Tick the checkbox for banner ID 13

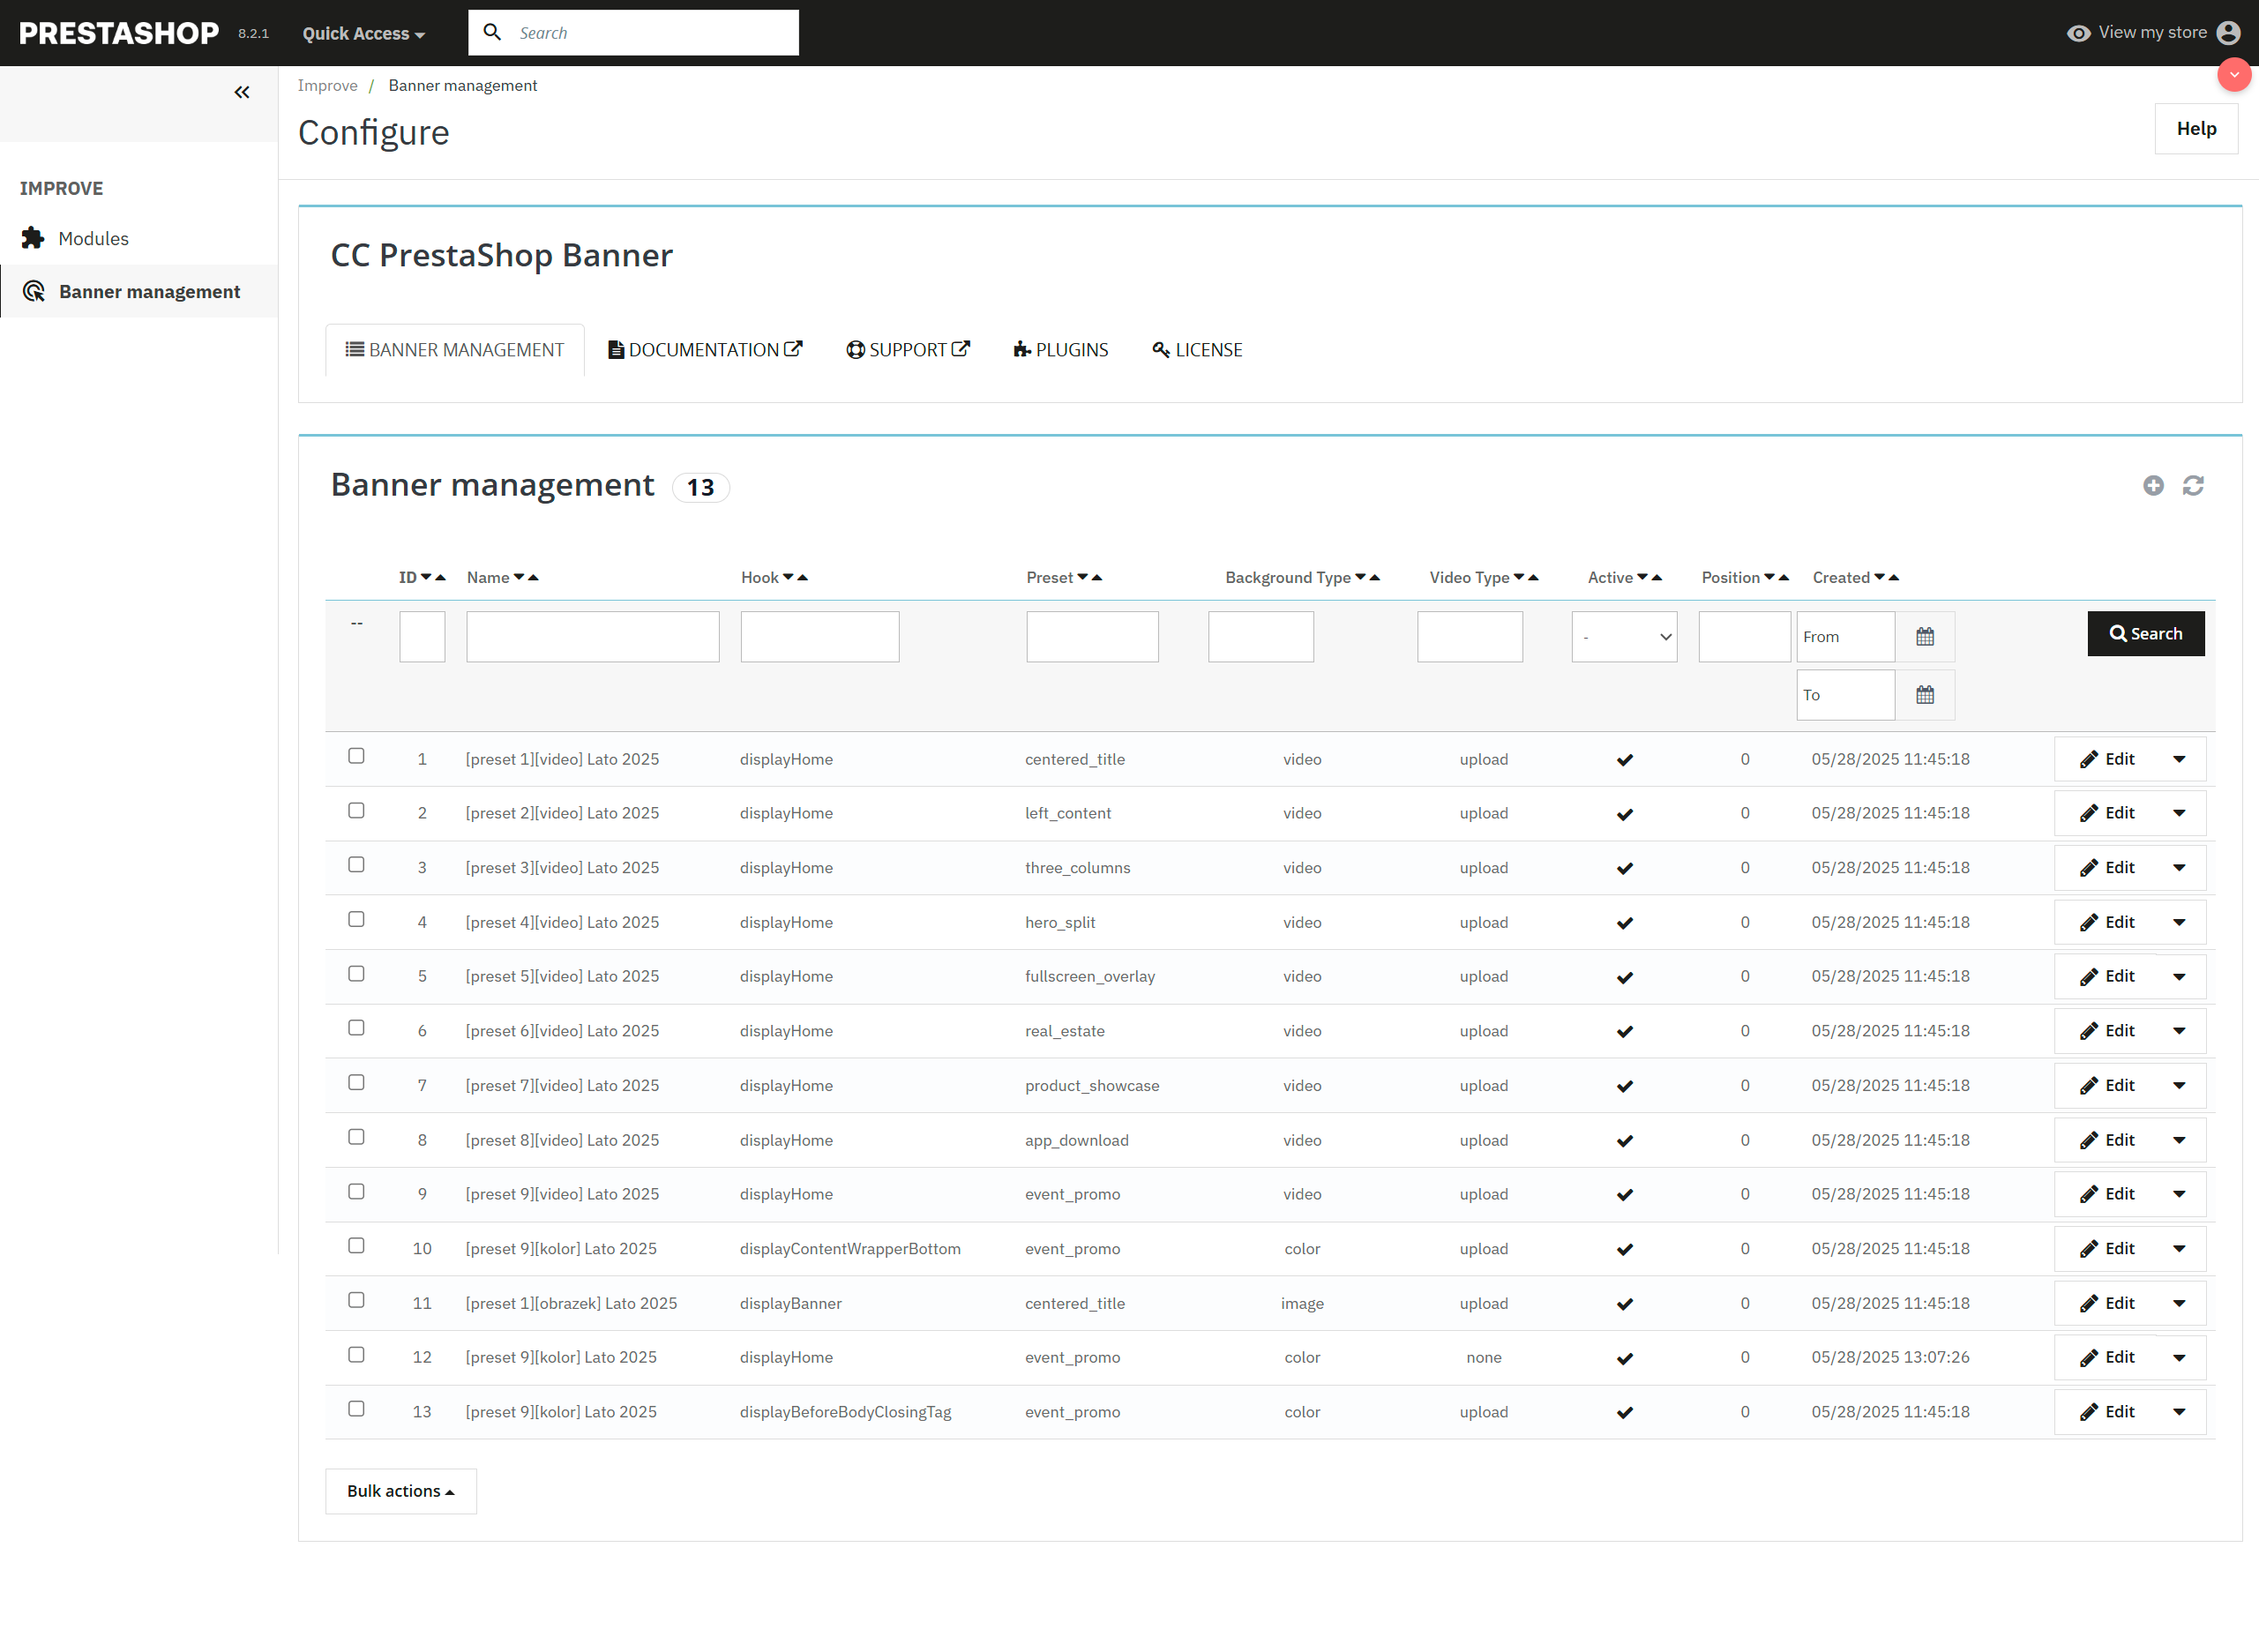[x=356, y=1409]
